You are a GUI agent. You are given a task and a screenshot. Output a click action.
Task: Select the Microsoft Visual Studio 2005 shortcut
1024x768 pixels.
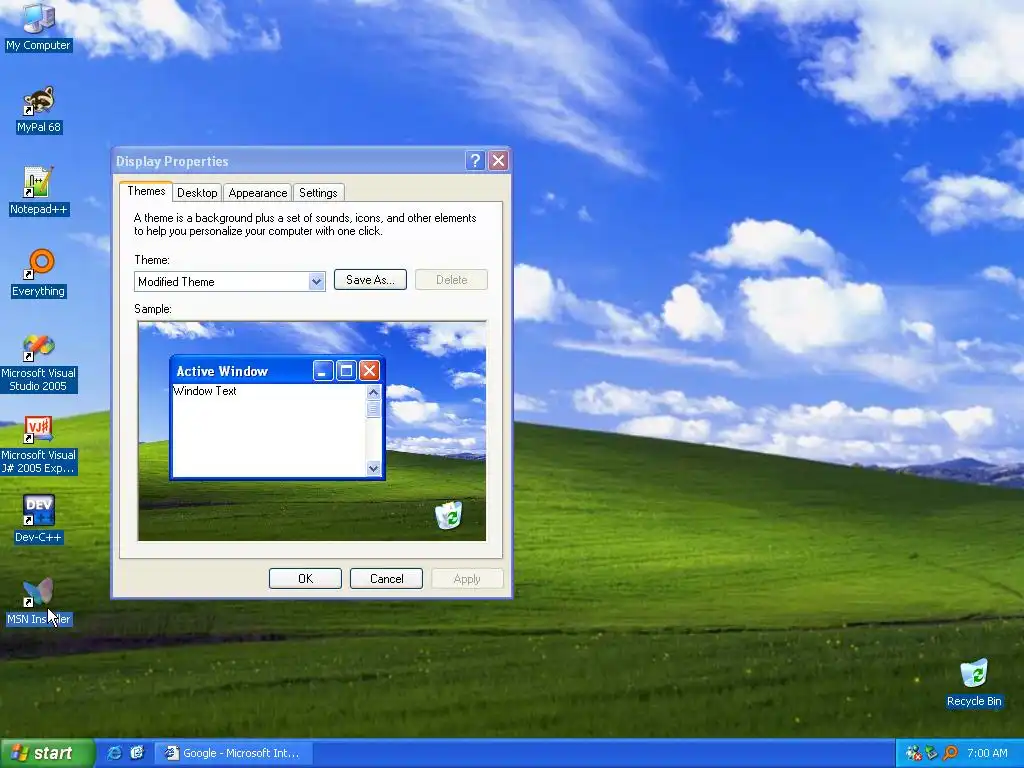(39, 362)
